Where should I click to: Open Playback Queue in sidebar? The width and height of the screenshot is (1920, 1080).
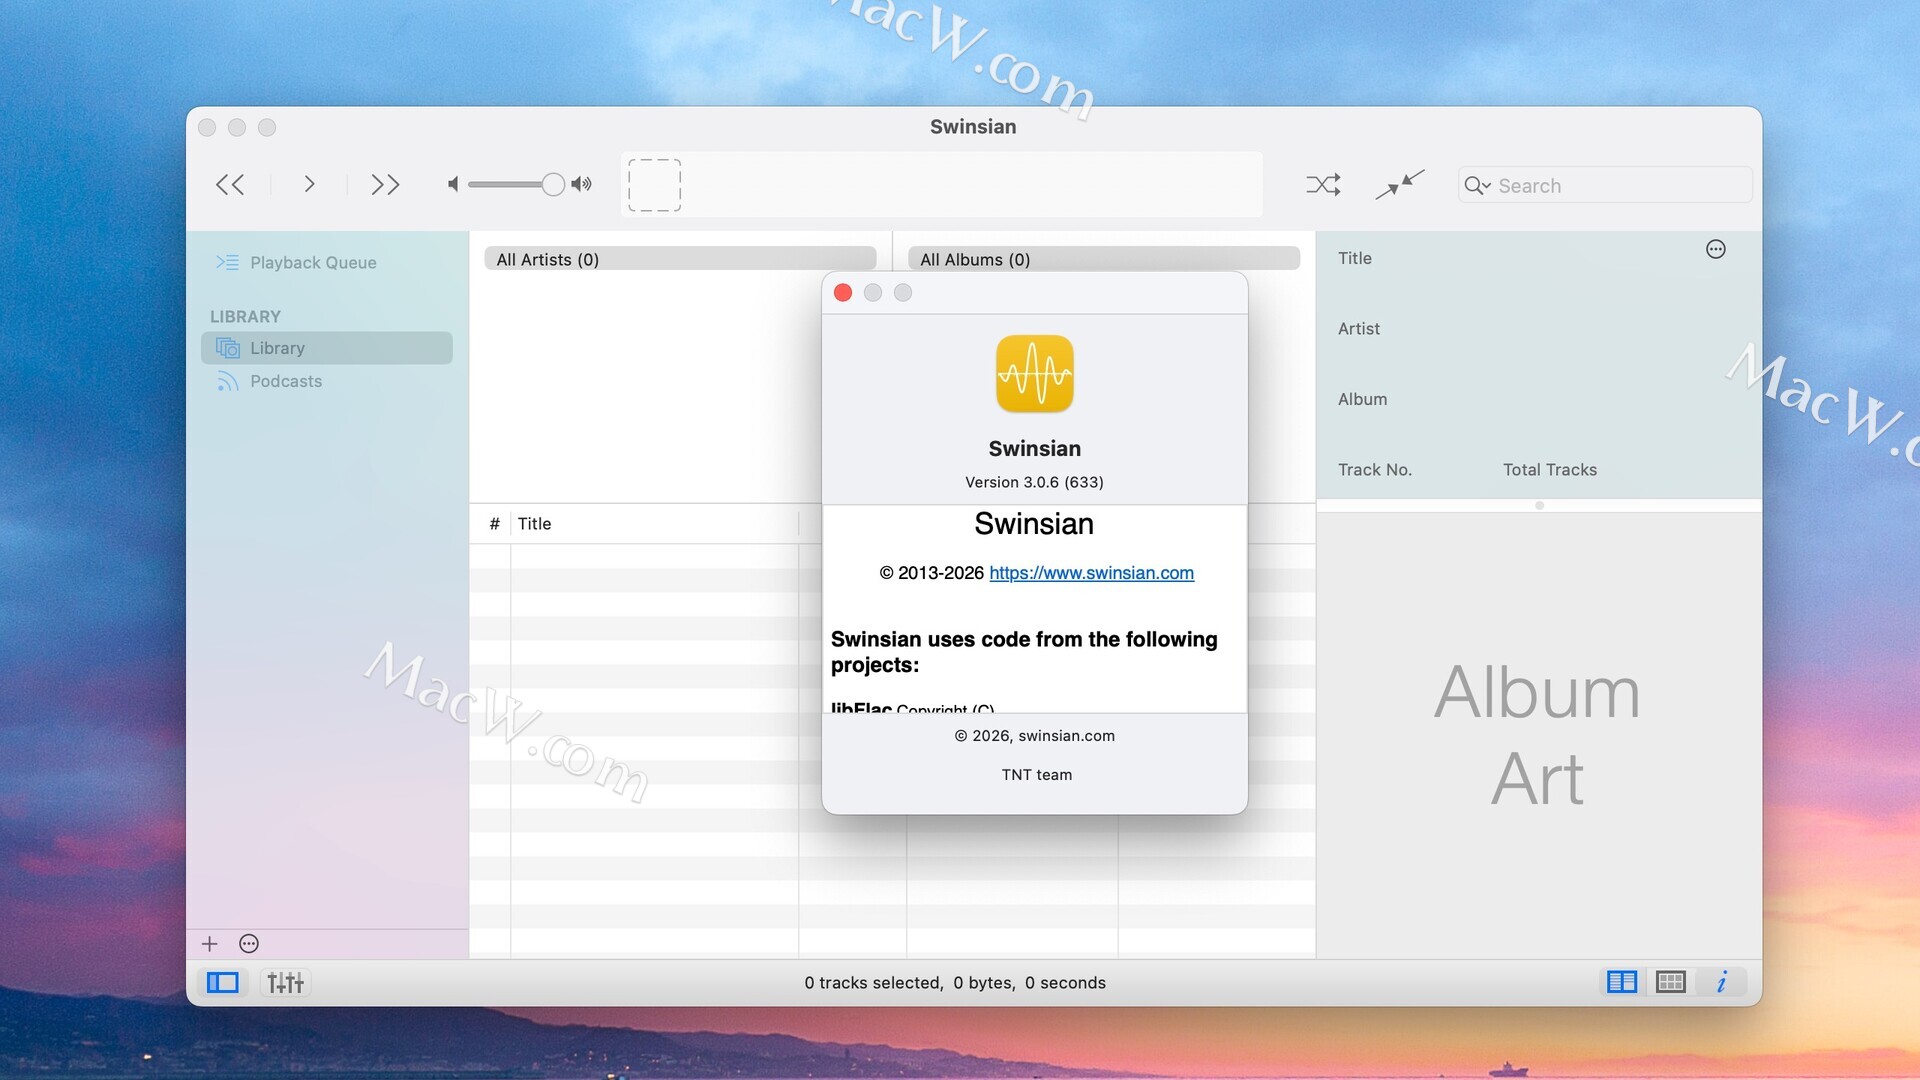312,263
